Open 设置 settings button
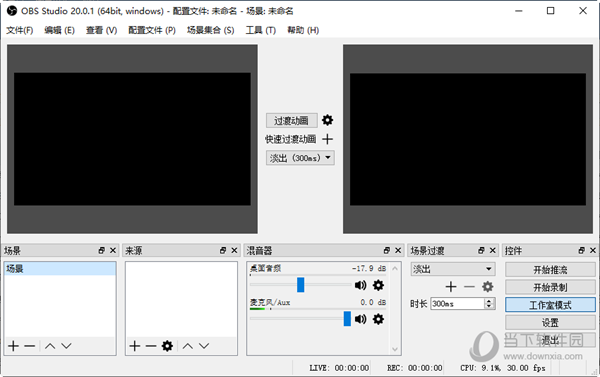 [550, 323]
